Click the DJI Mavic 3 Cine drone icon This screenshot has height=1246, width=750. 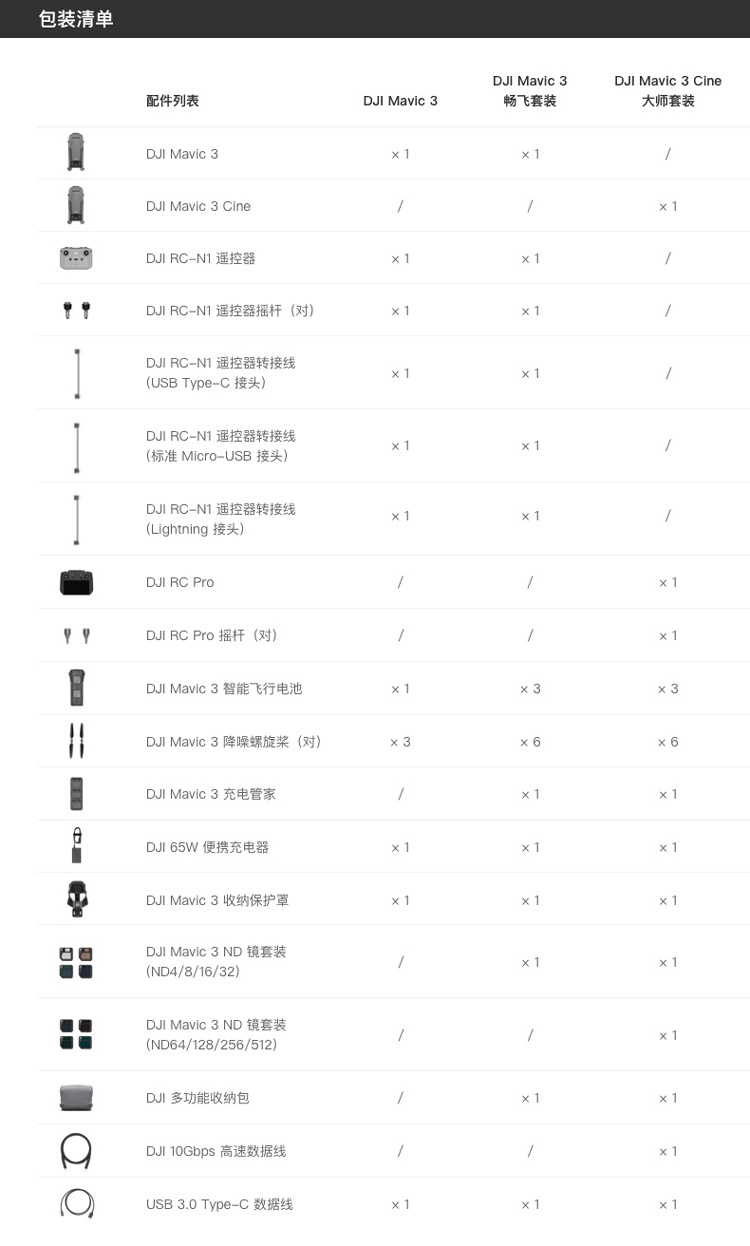(x=76, y=205)
